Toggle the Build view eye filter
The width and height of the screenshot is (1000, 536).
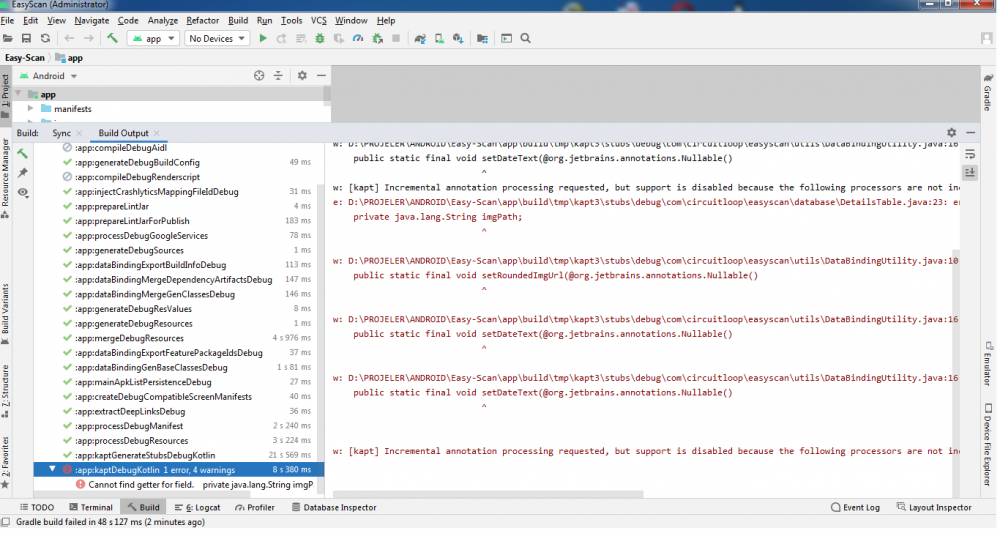[23, 192]
